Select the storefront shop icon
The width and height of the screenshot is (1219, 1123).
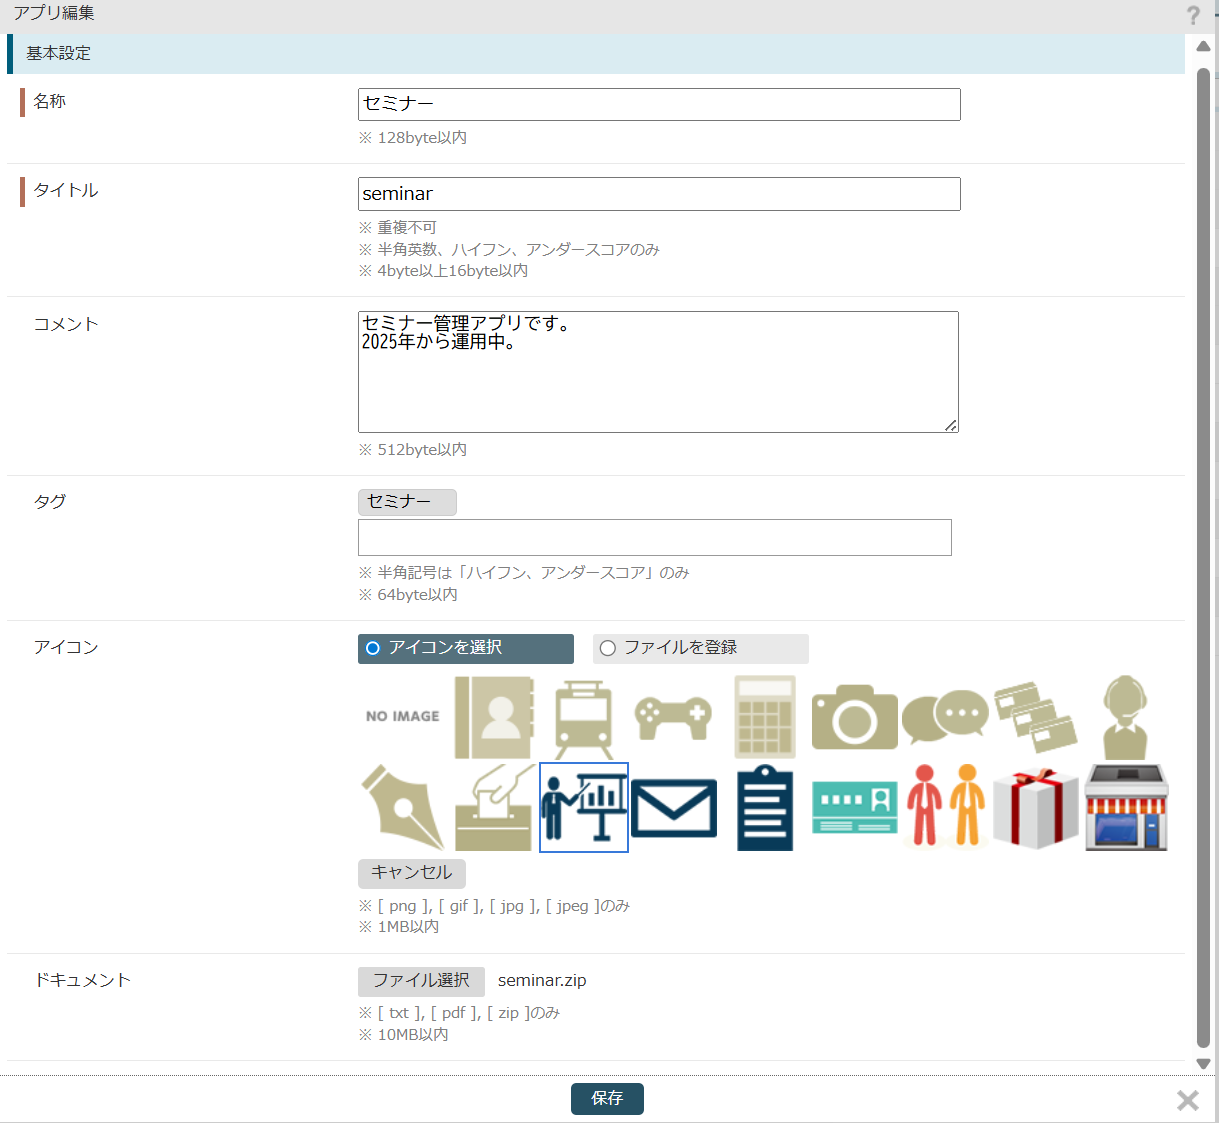[1126, 808]
